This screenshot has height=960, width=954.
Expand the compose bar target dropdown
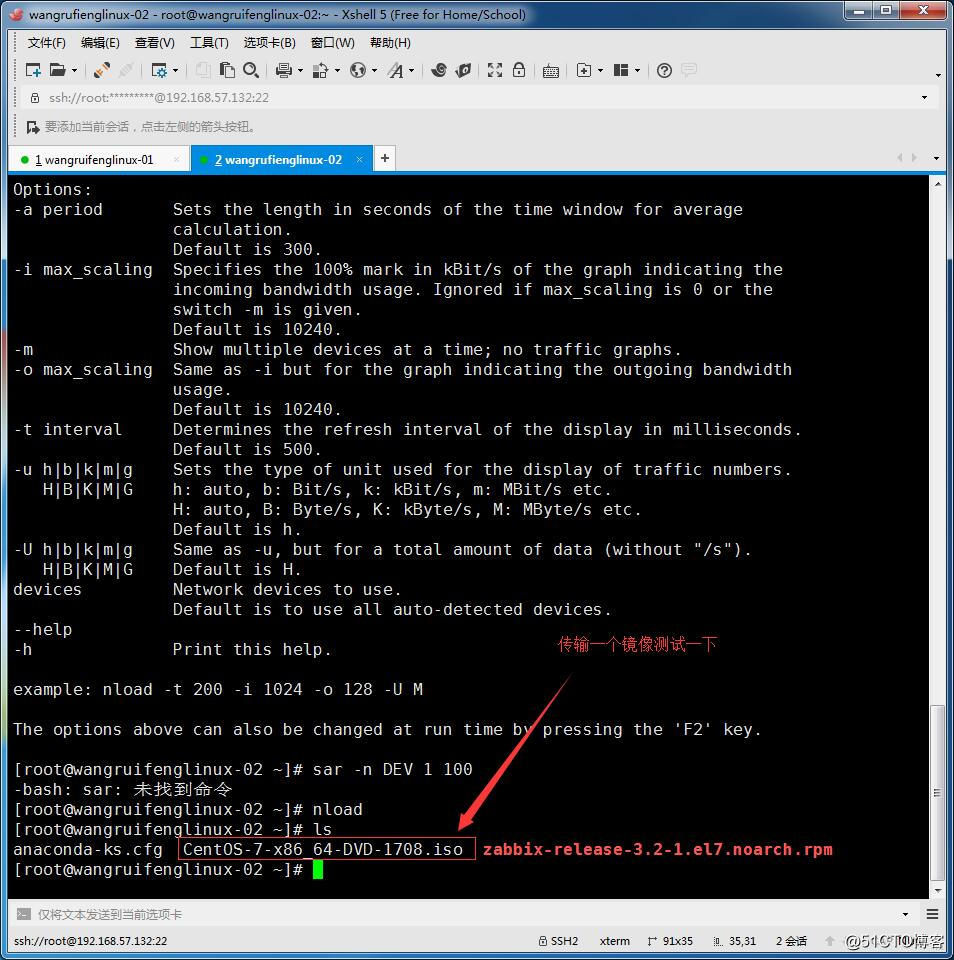pyautogui.click(x=906, y=914)
